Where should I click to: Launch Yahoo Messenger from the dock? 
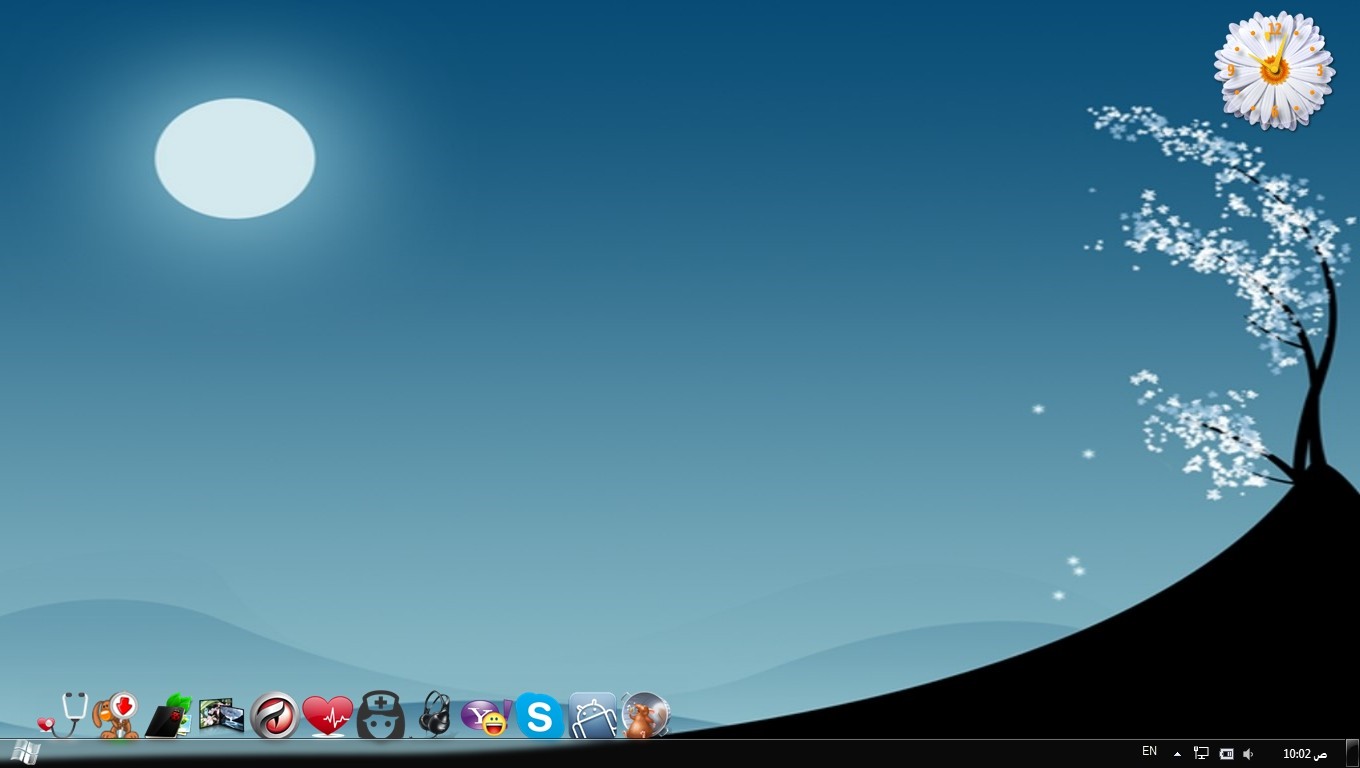[486, 717]
